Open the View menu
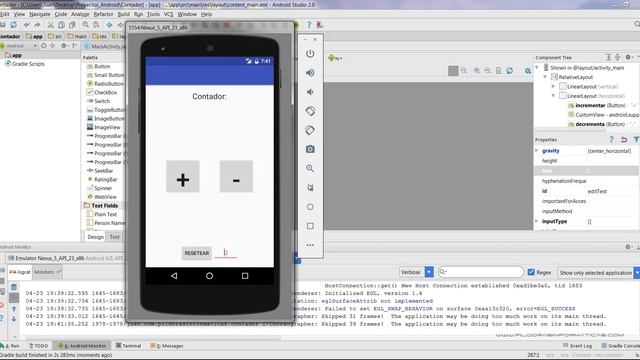Screen dimensions: 640x360 click(19, 14)
